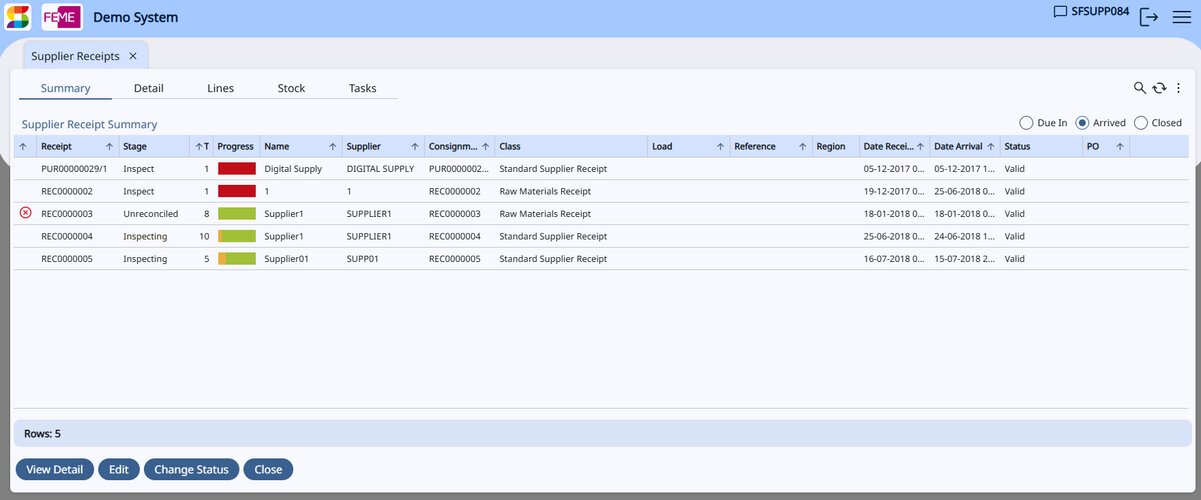Image resolution: width=1201 pixels, height=500 pixels.
Task: Click the red progress bar for REC0000002
Action: pyautogui.click(x=237, y=191)
